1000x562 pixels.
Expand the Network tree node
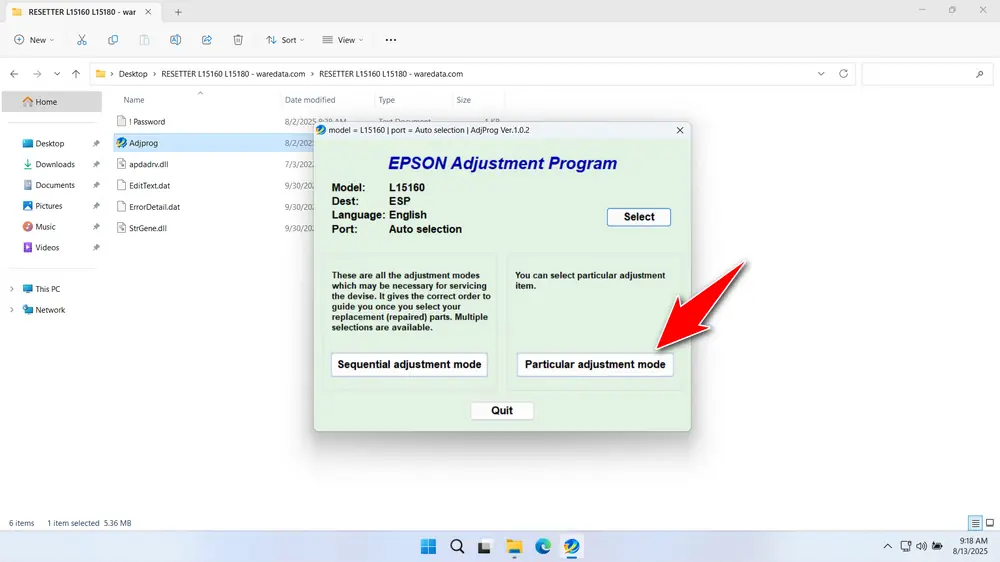coord(11,310)
